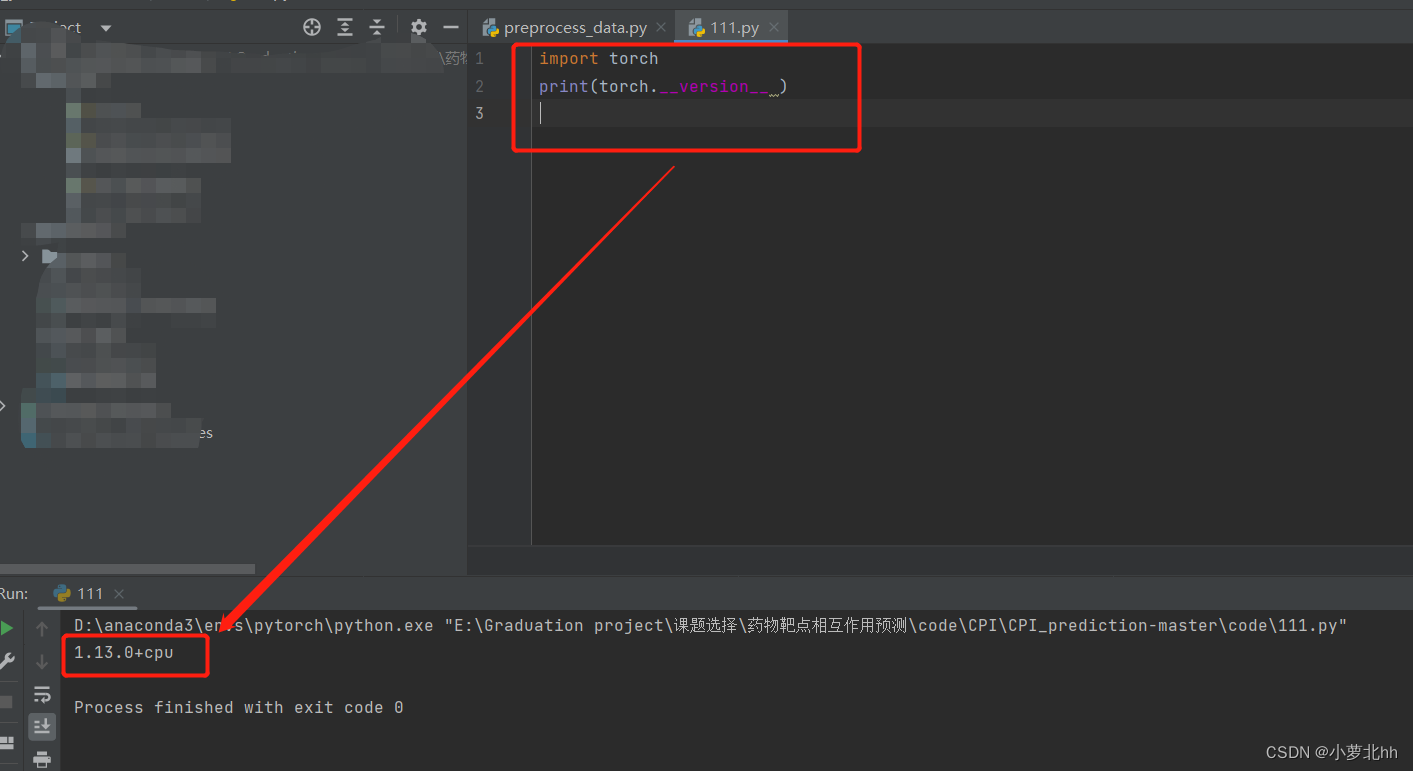Image resolution: width=1413 pixels, height=771 pixels.
Task: Click the down the stack trace arrow
Action: (42, 661)
